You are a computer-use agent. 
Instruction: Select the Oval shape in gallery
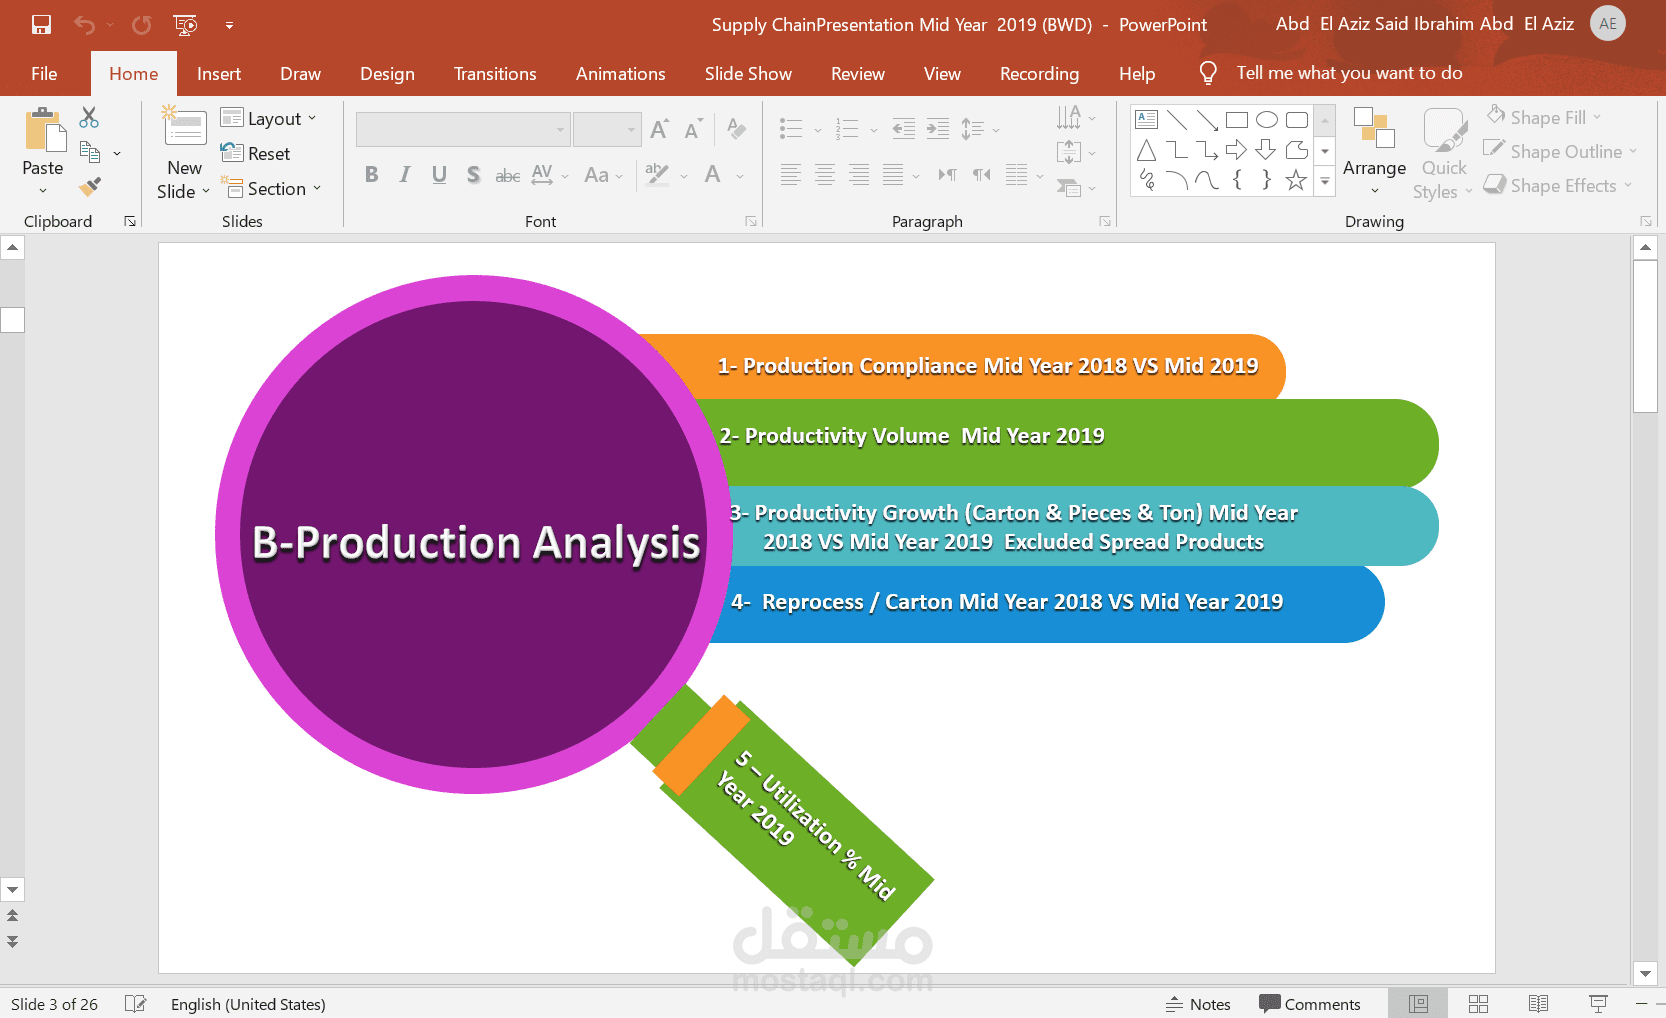tap(1267, 120)
